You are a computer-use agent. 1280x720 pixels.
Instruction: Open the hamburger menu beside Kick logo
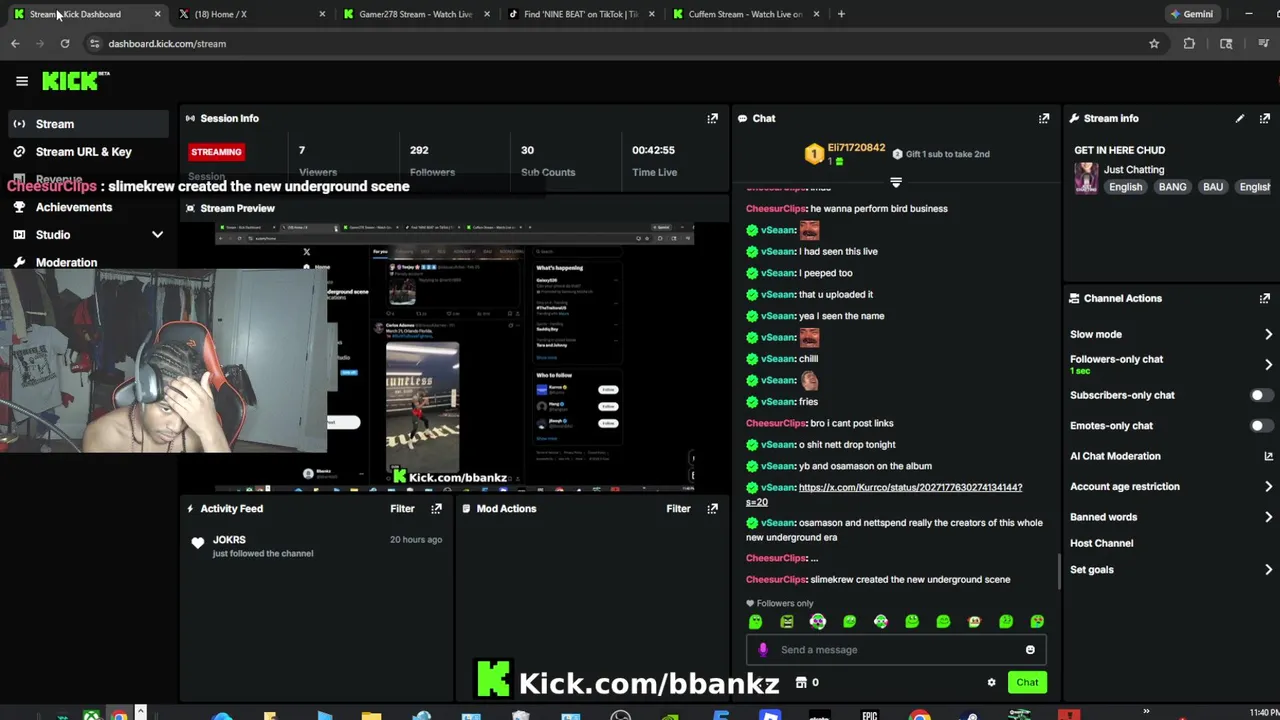pyautogui.click(x=22, y=81)
